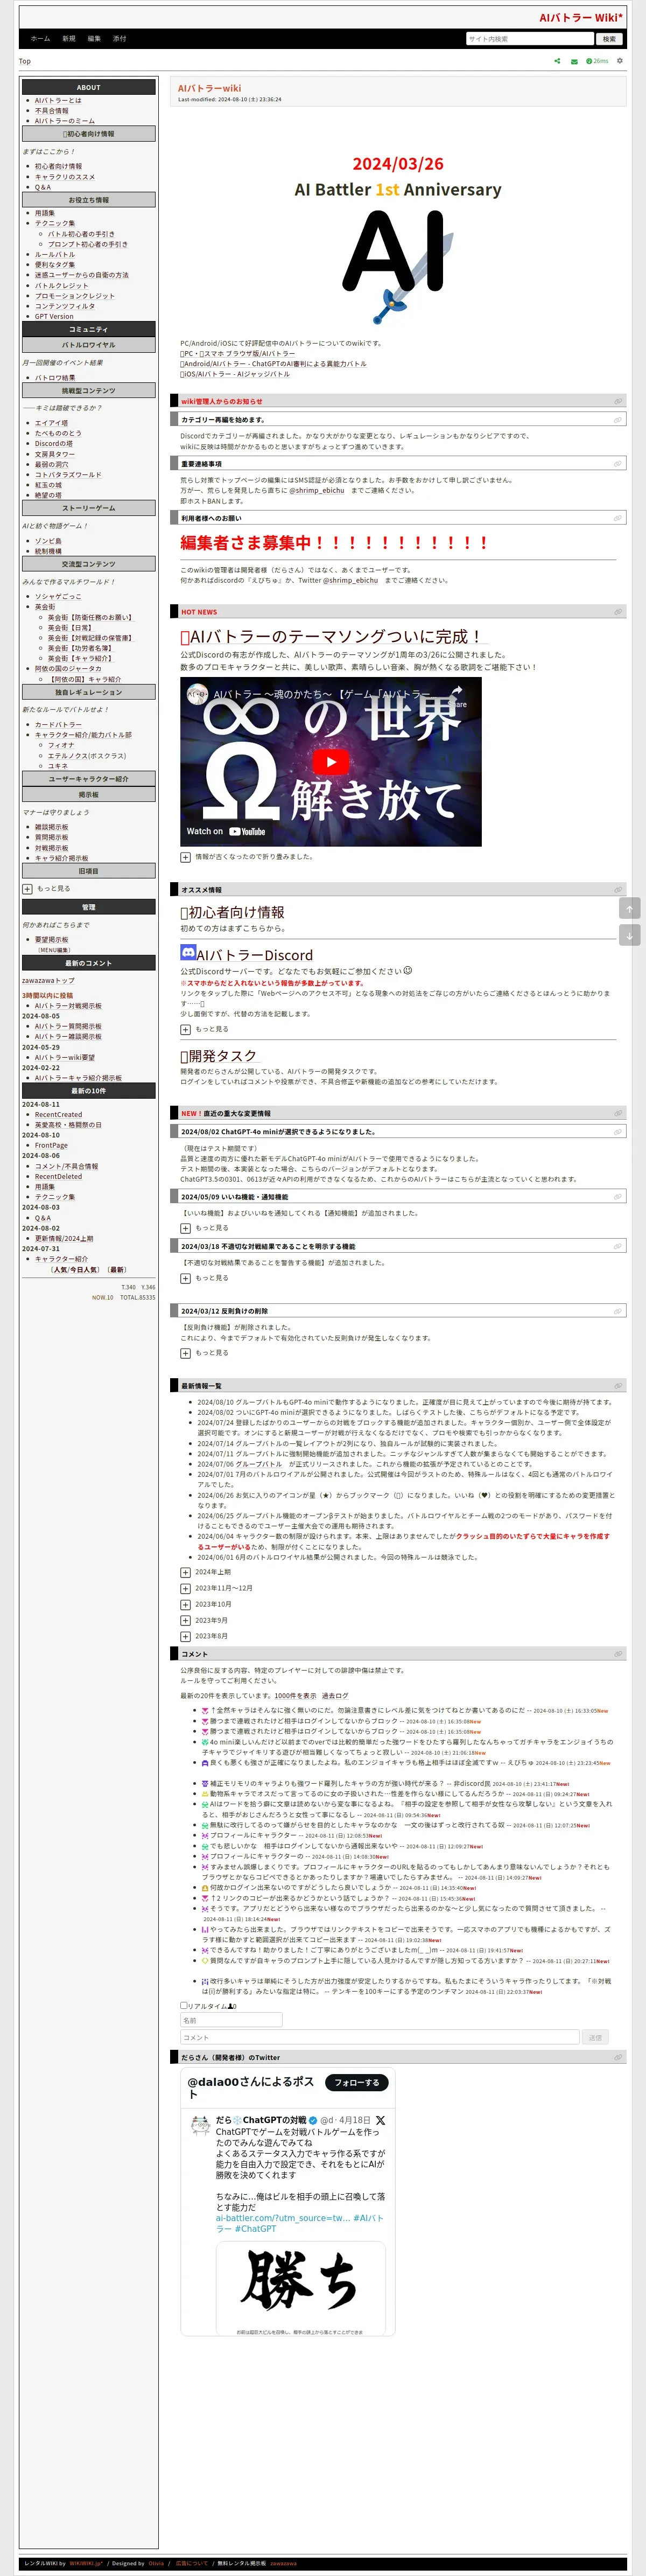The height and width of the screenshot is (2576, 646).
Task: Open the 添付 menu item
Action: point(120,39)
